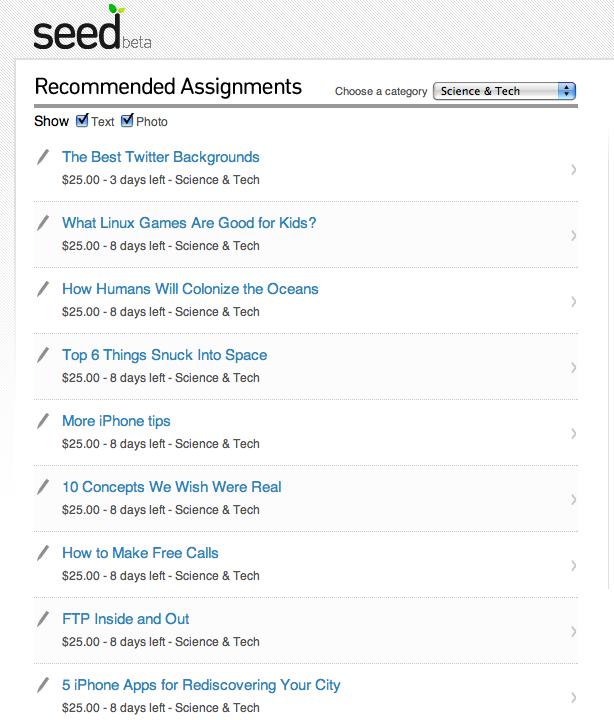The image size is (614, 720).
Task: Click pencil icon by Colonize the Oceans
Action: [43, 289]
